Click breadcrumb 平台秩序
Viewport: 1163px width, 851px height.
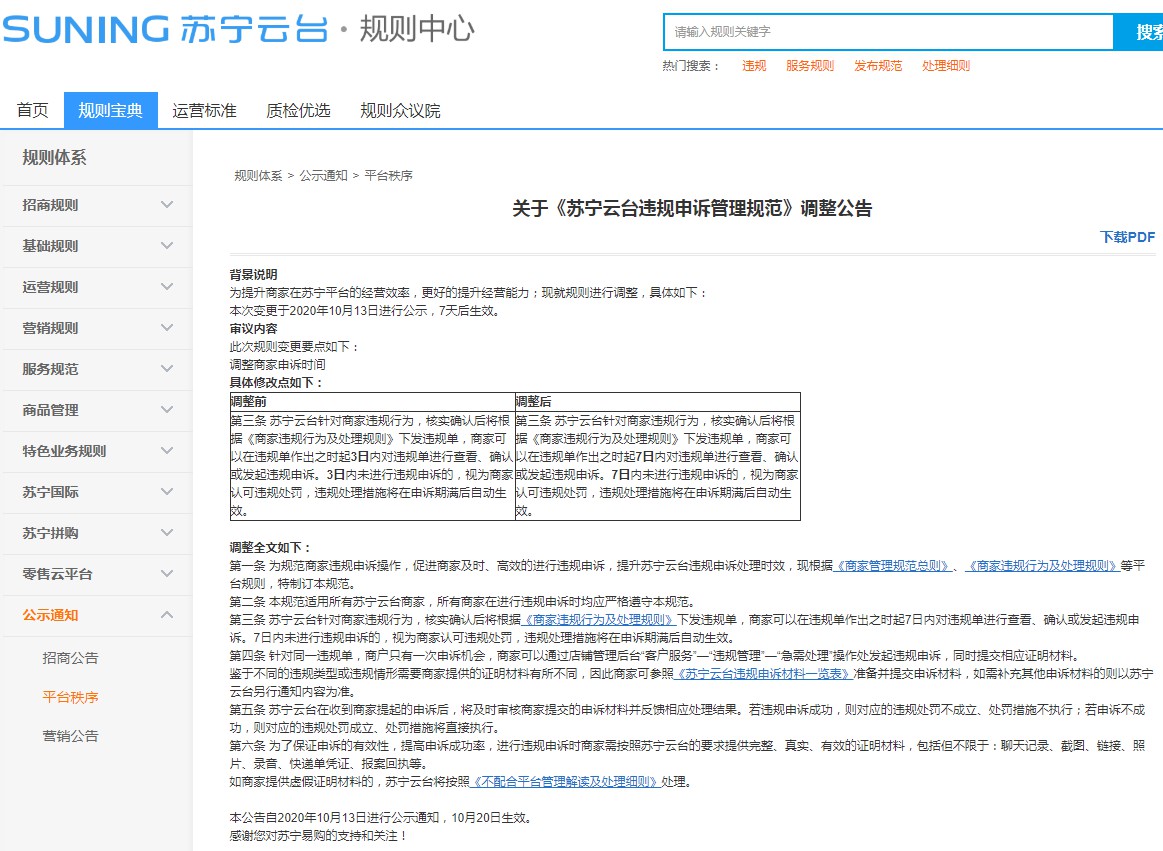pos(389,176)
